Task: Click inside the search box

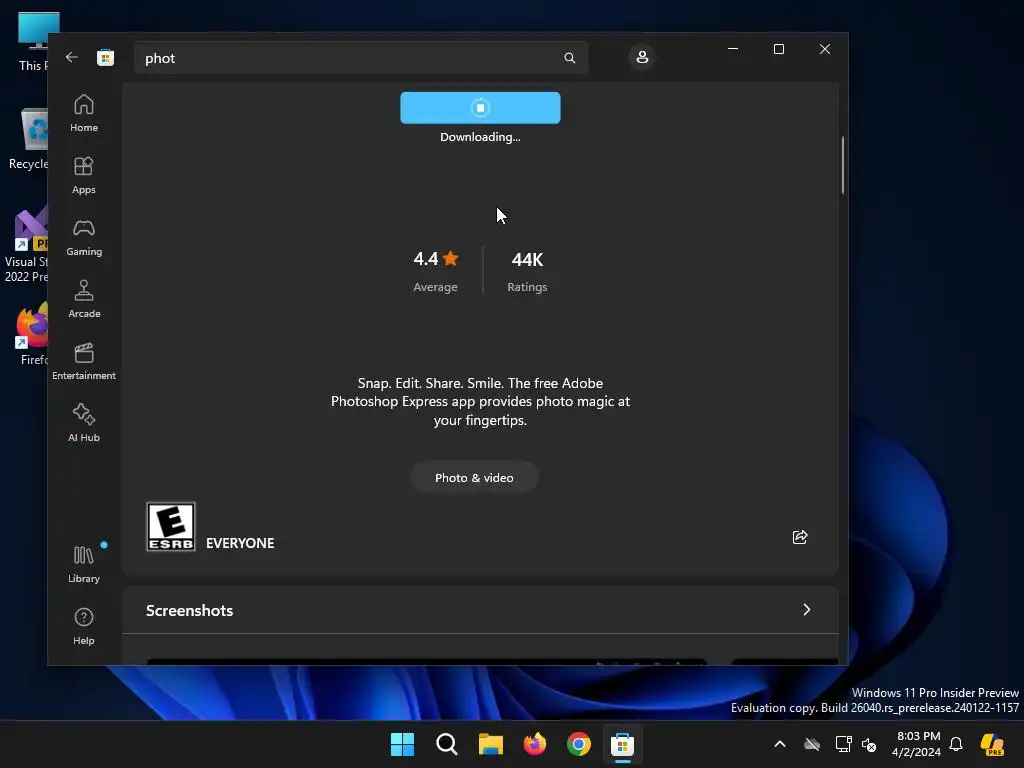Action: tap(360, 57)
